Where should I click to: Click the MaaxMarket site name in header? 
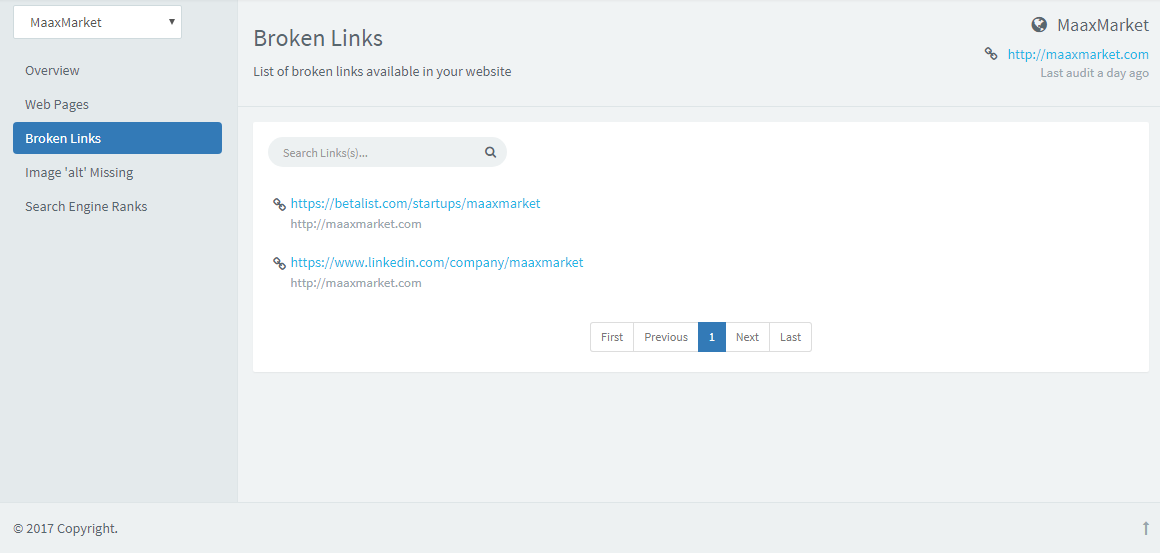[1102, 25]
